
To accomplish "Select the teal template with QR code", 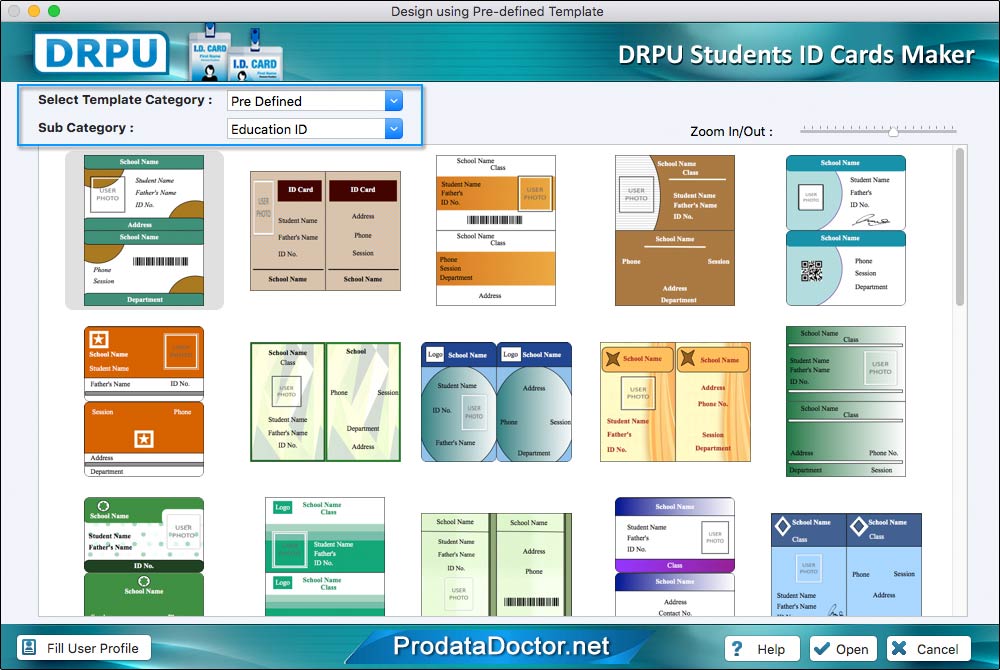I will 846,230.
